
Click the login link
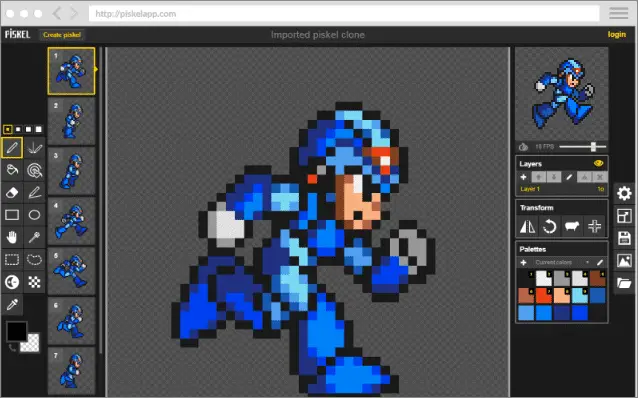(616, 35)
